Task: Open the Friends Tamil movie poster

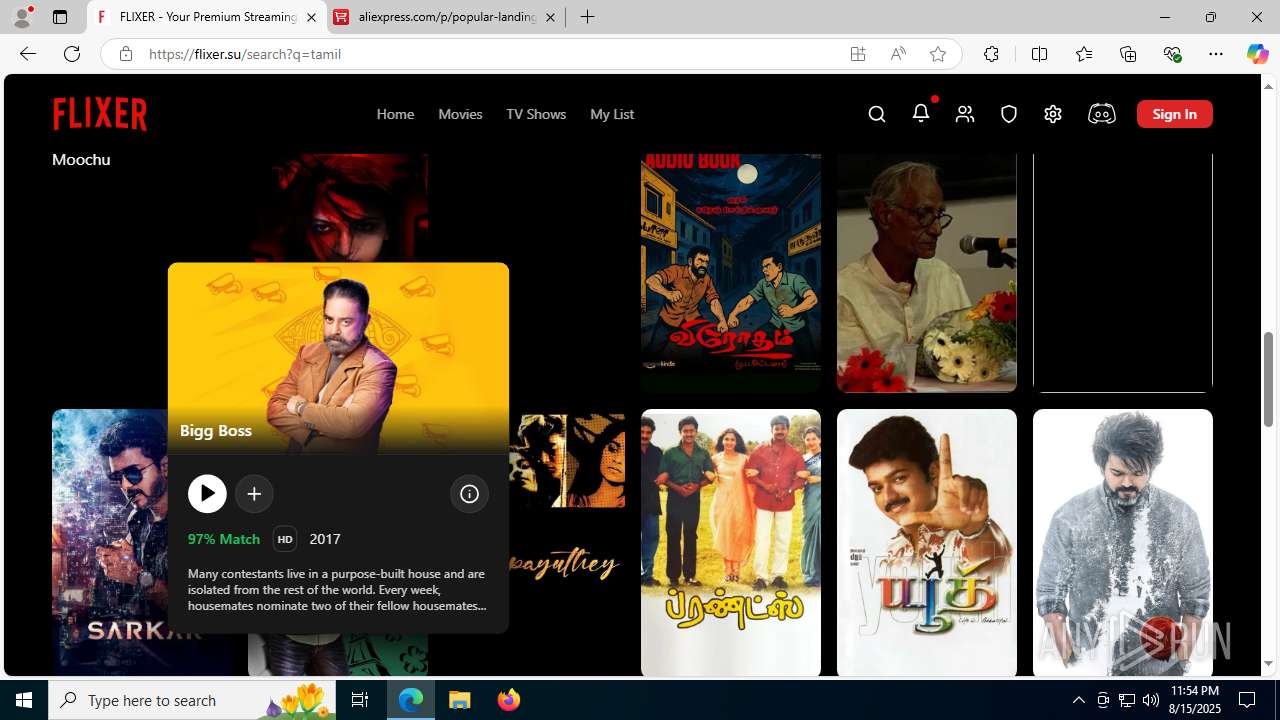Action: (731, 543)
